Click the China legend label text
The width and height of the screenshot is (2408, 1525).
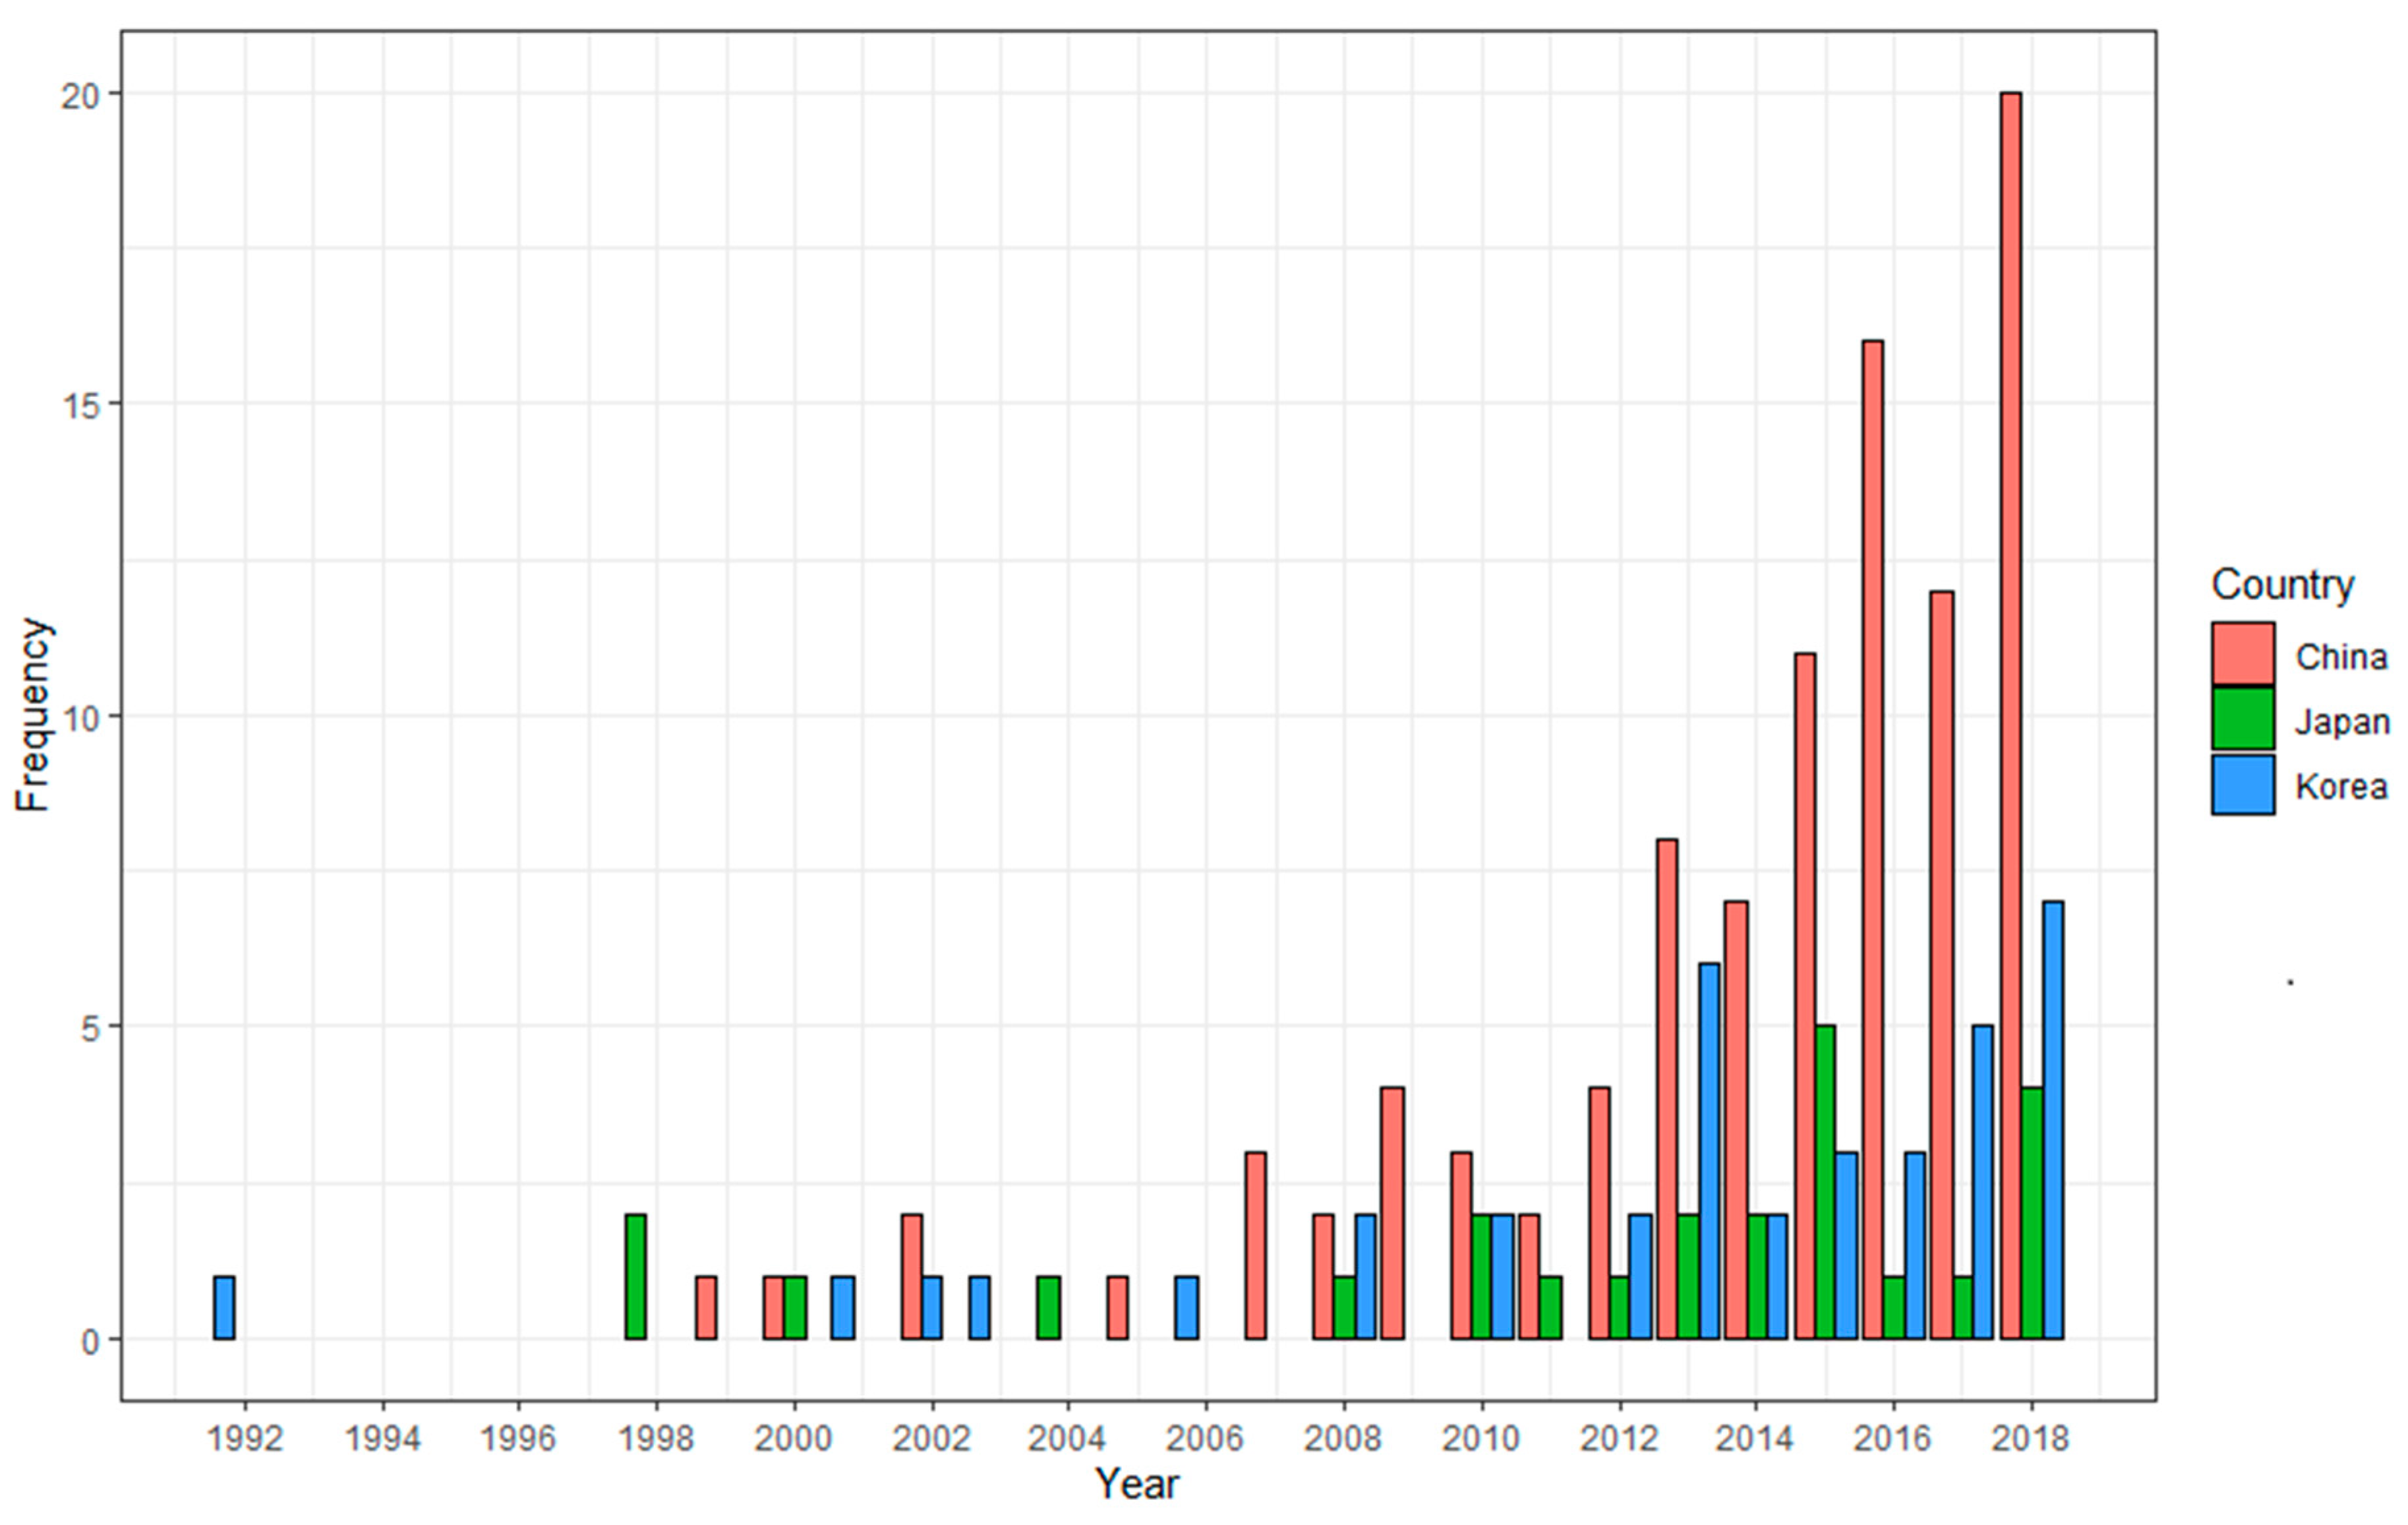pos(2341,657)
